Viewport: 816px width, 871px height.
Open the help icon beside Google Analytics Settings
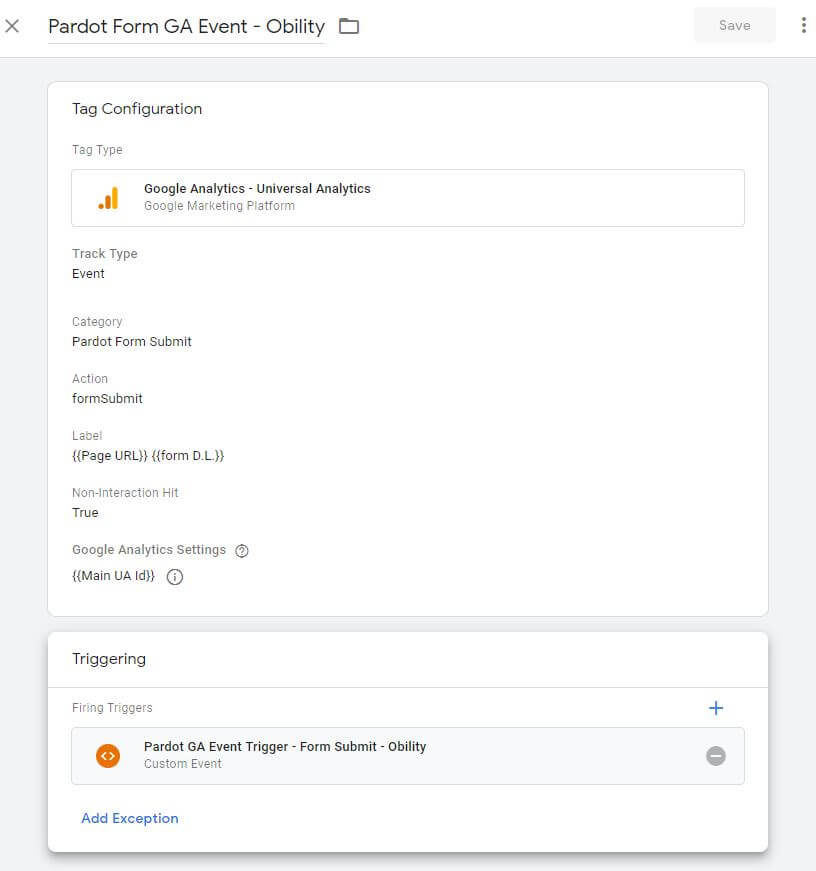click(241, 550)
